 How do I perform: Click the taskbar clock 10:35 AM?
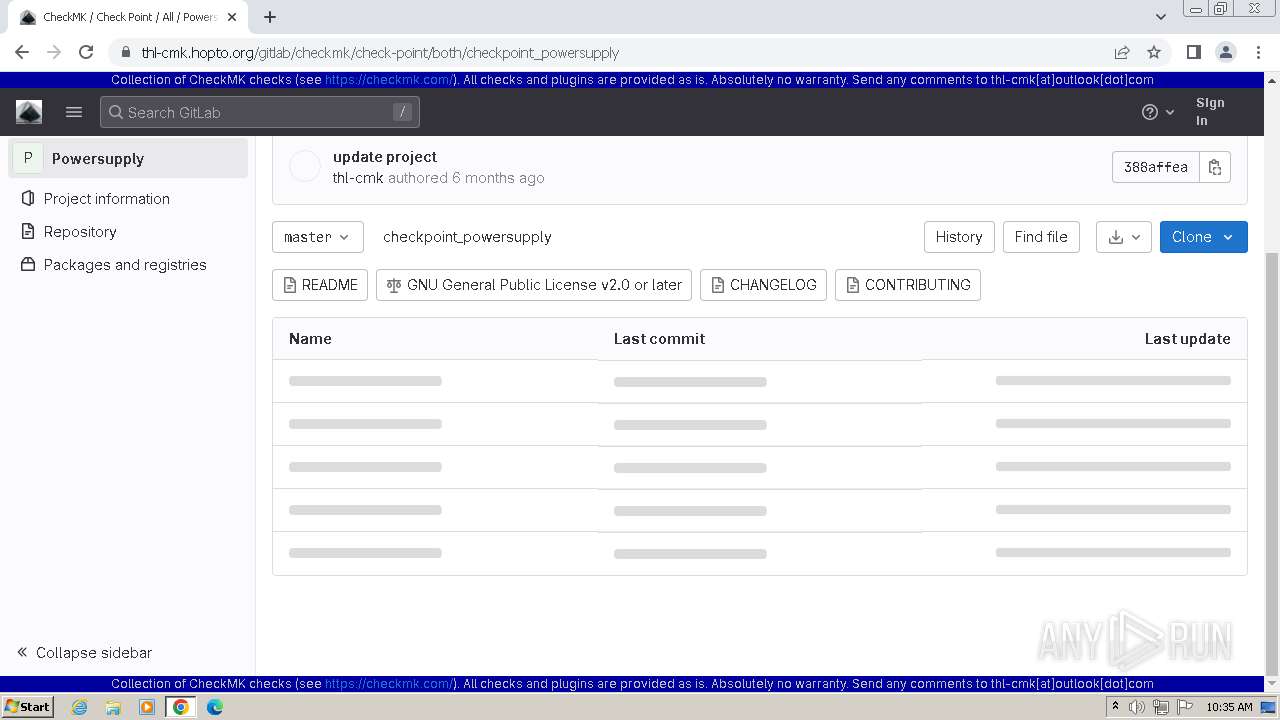pyautogui.click(x=1229, y=707)
